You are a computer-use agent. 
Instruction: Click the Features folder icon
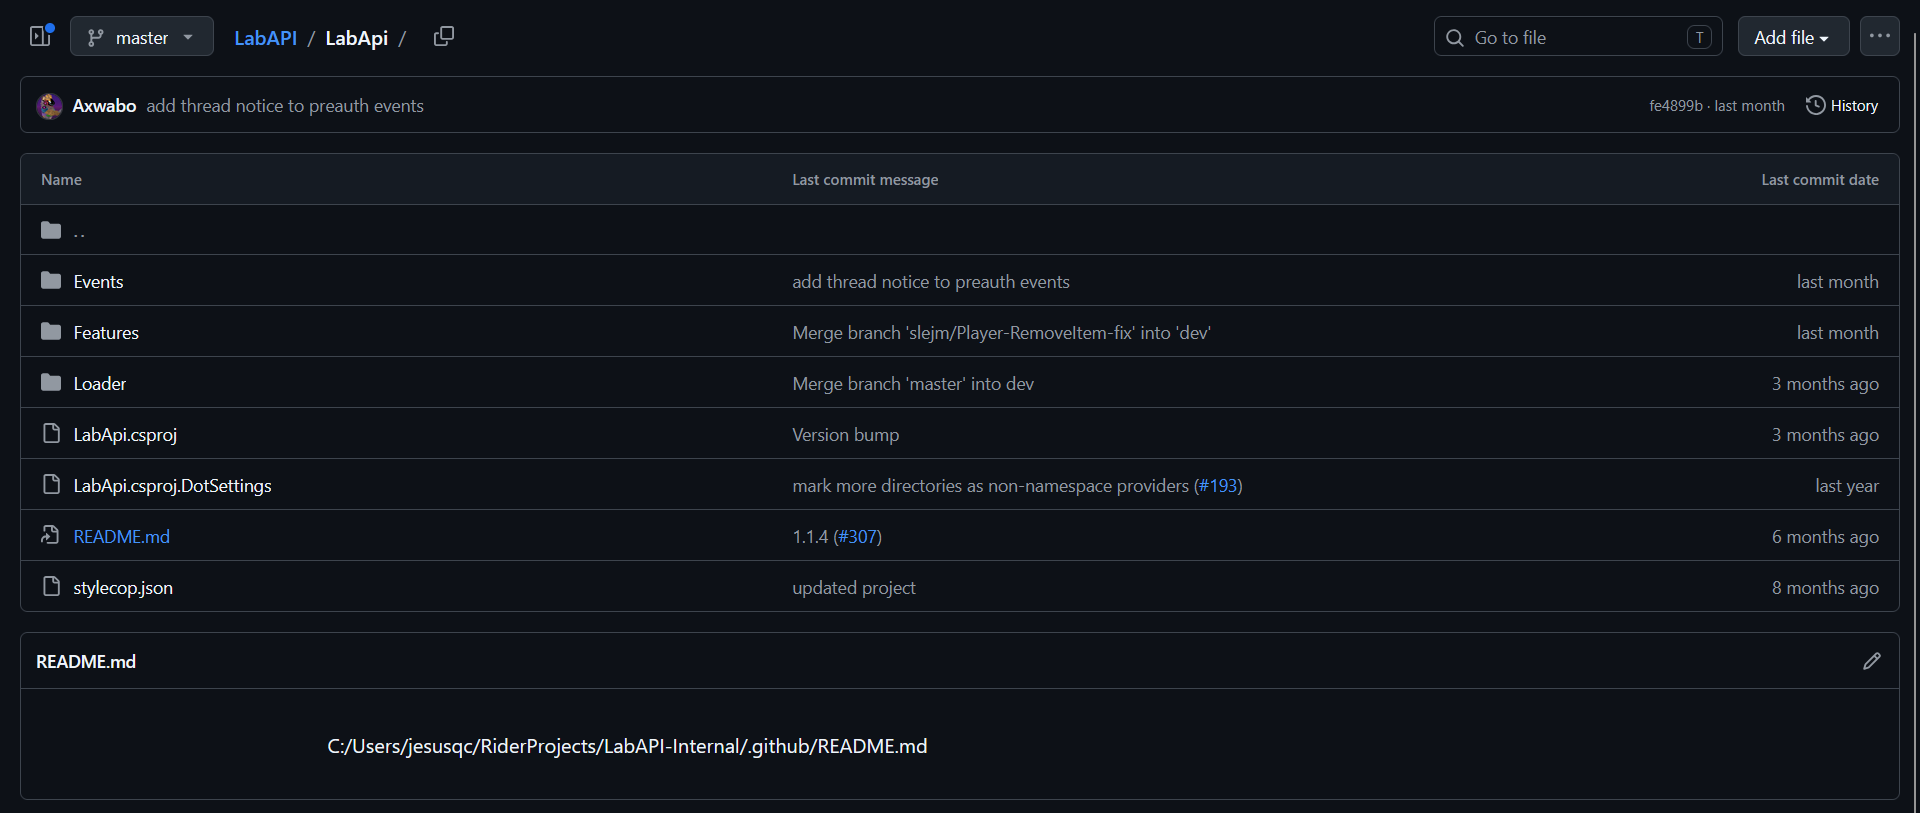tap(51, 332)
